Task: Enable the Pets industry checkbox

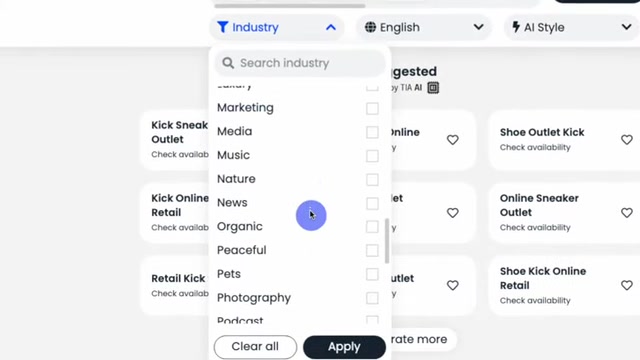Action: tap(372, 274)
